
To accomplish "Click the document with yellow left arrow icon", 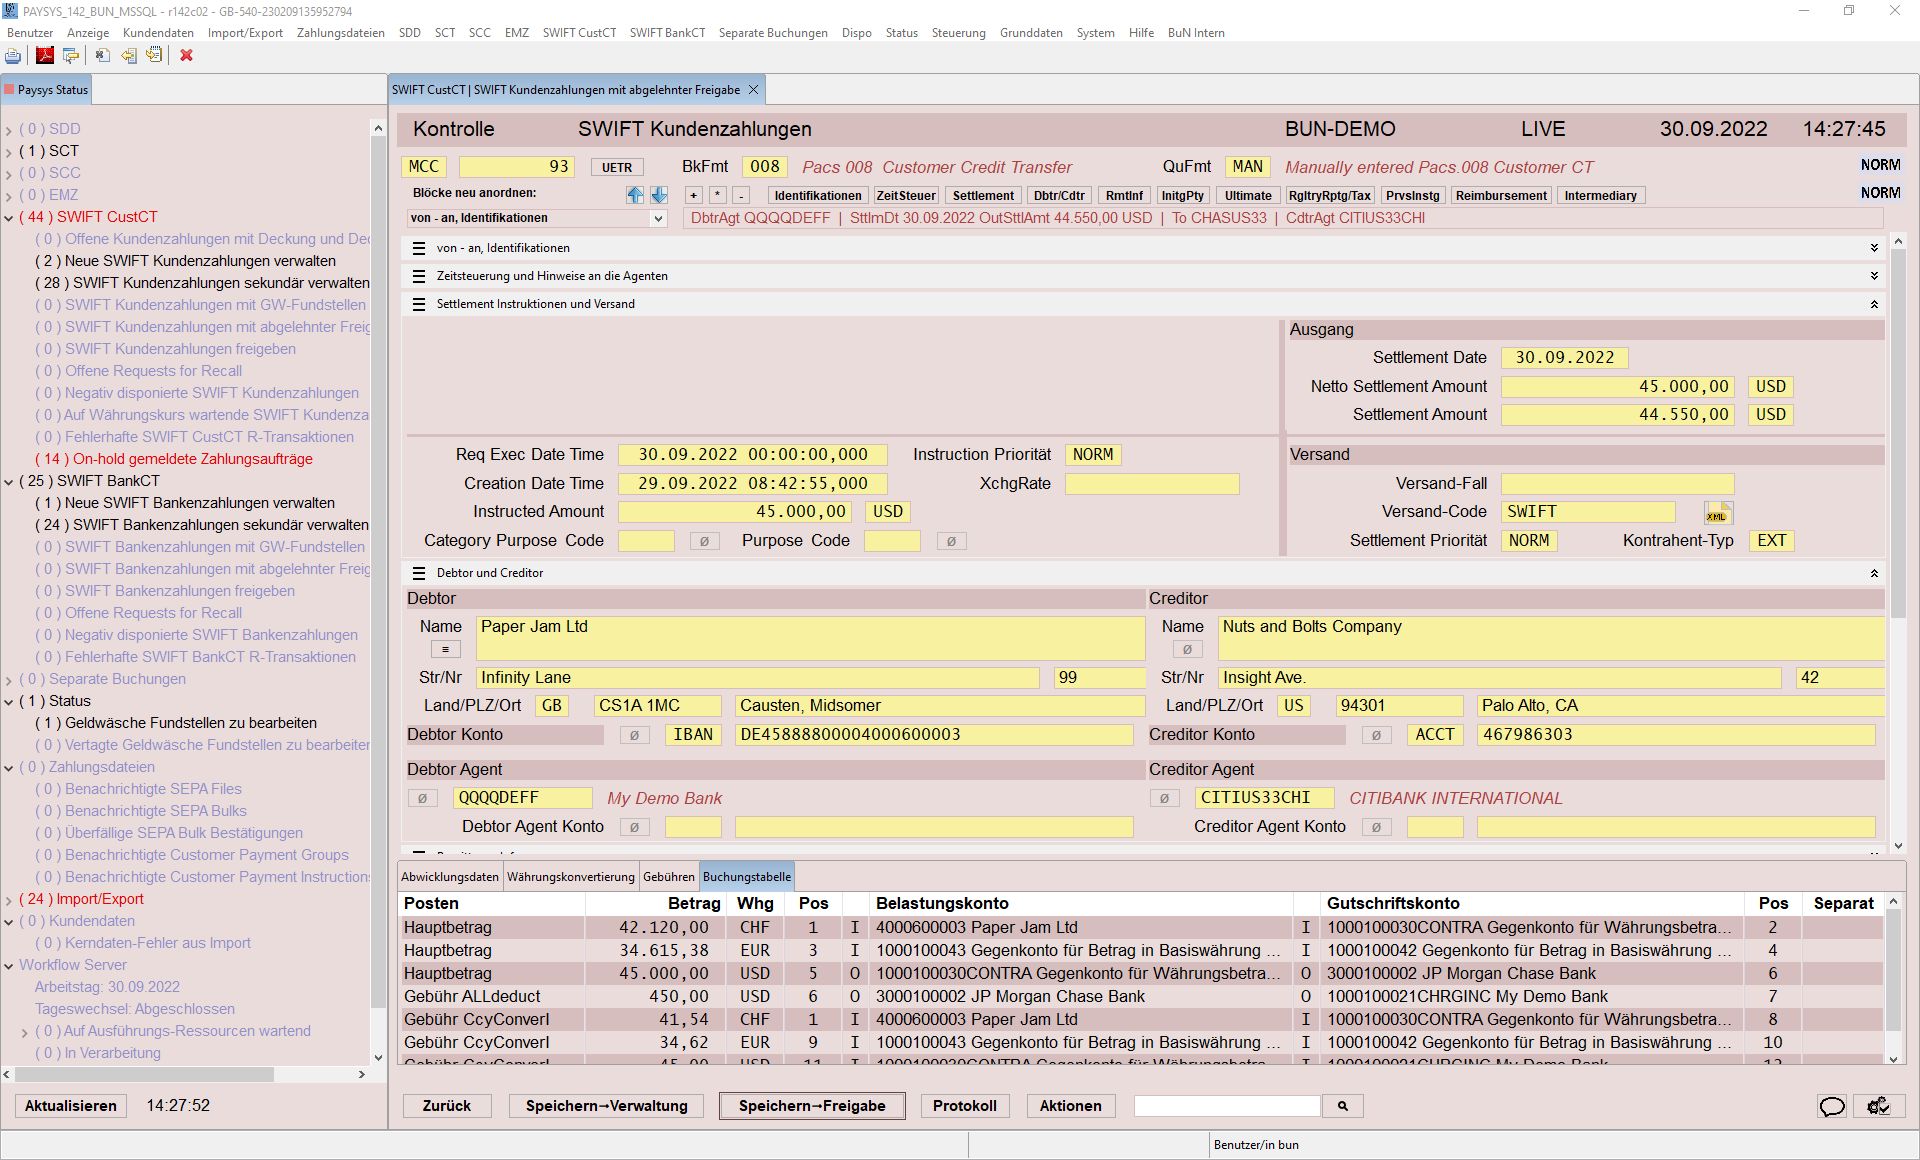I will pos(129,56).
